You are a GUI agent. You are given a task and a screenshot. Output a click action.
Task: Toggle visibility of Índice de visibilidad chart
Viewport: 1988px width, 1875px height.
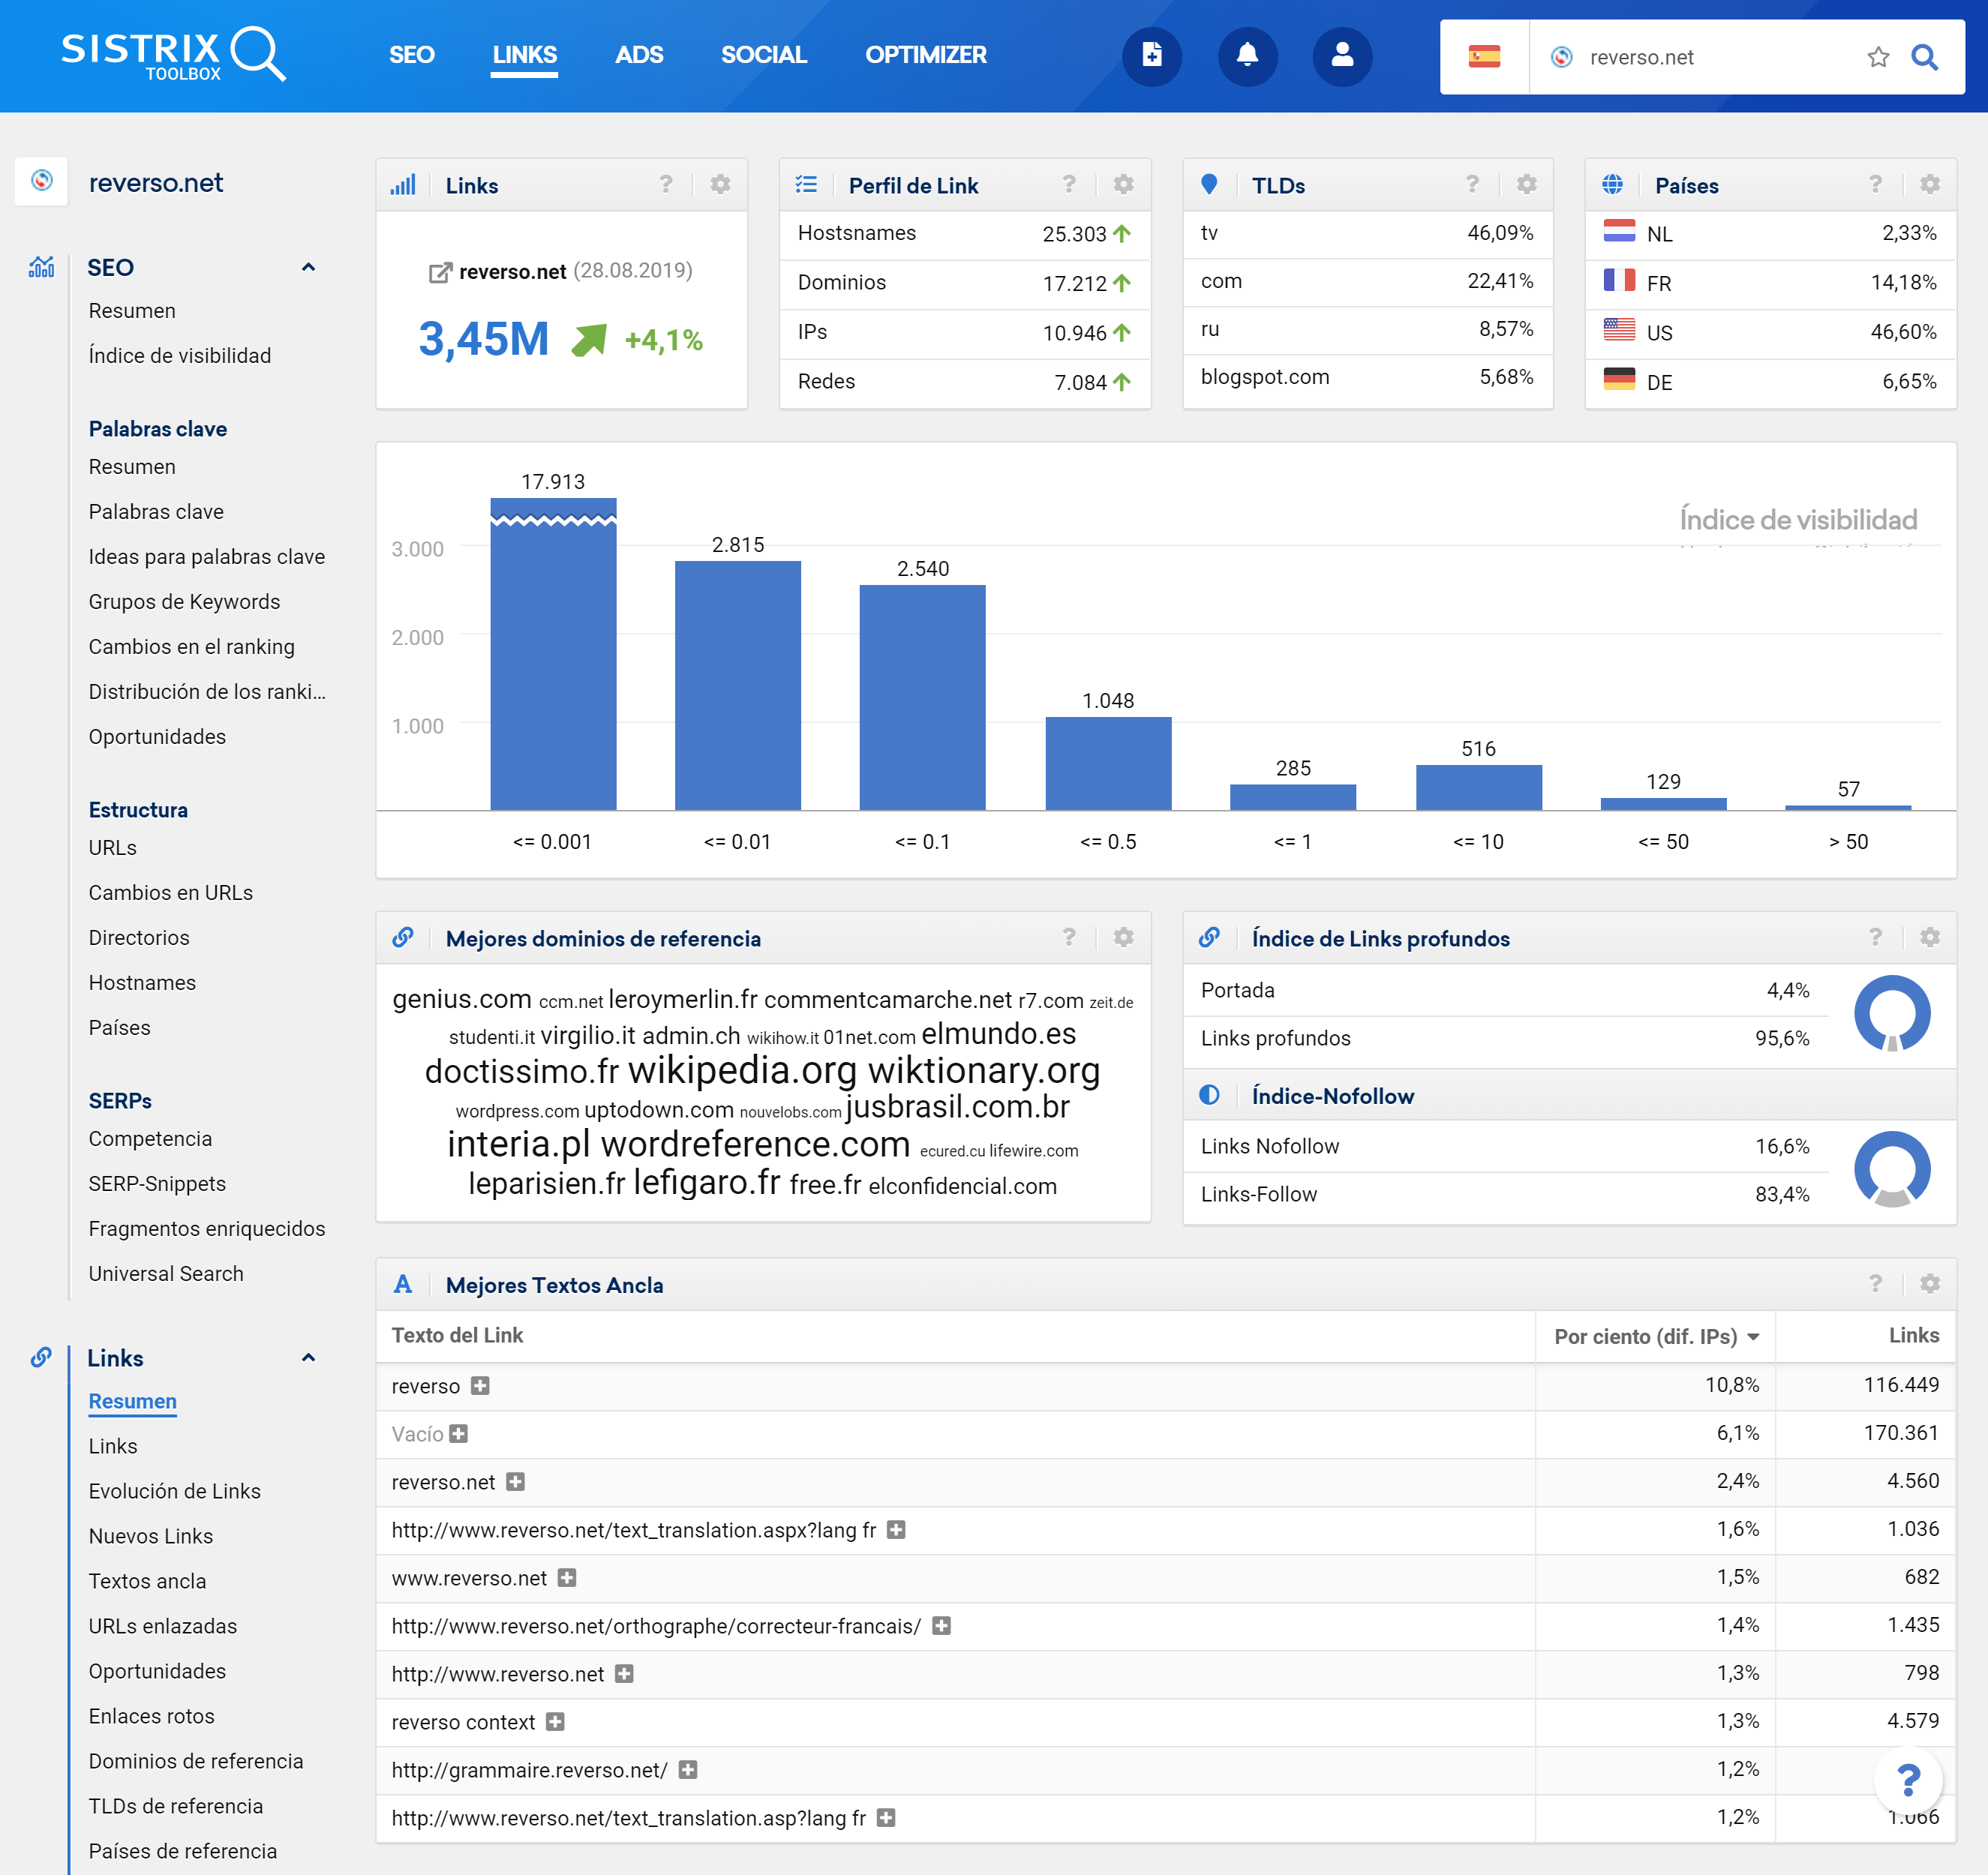pos(1797,521)
